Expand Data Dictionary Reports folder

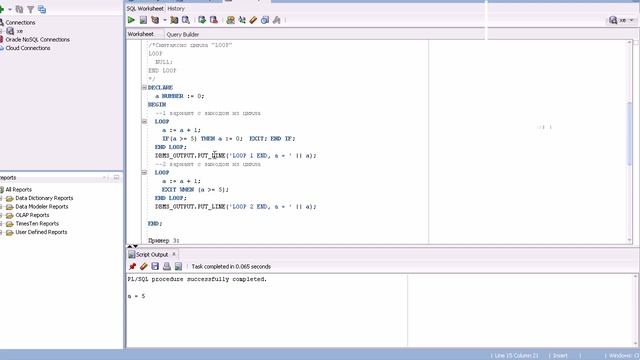1,198
